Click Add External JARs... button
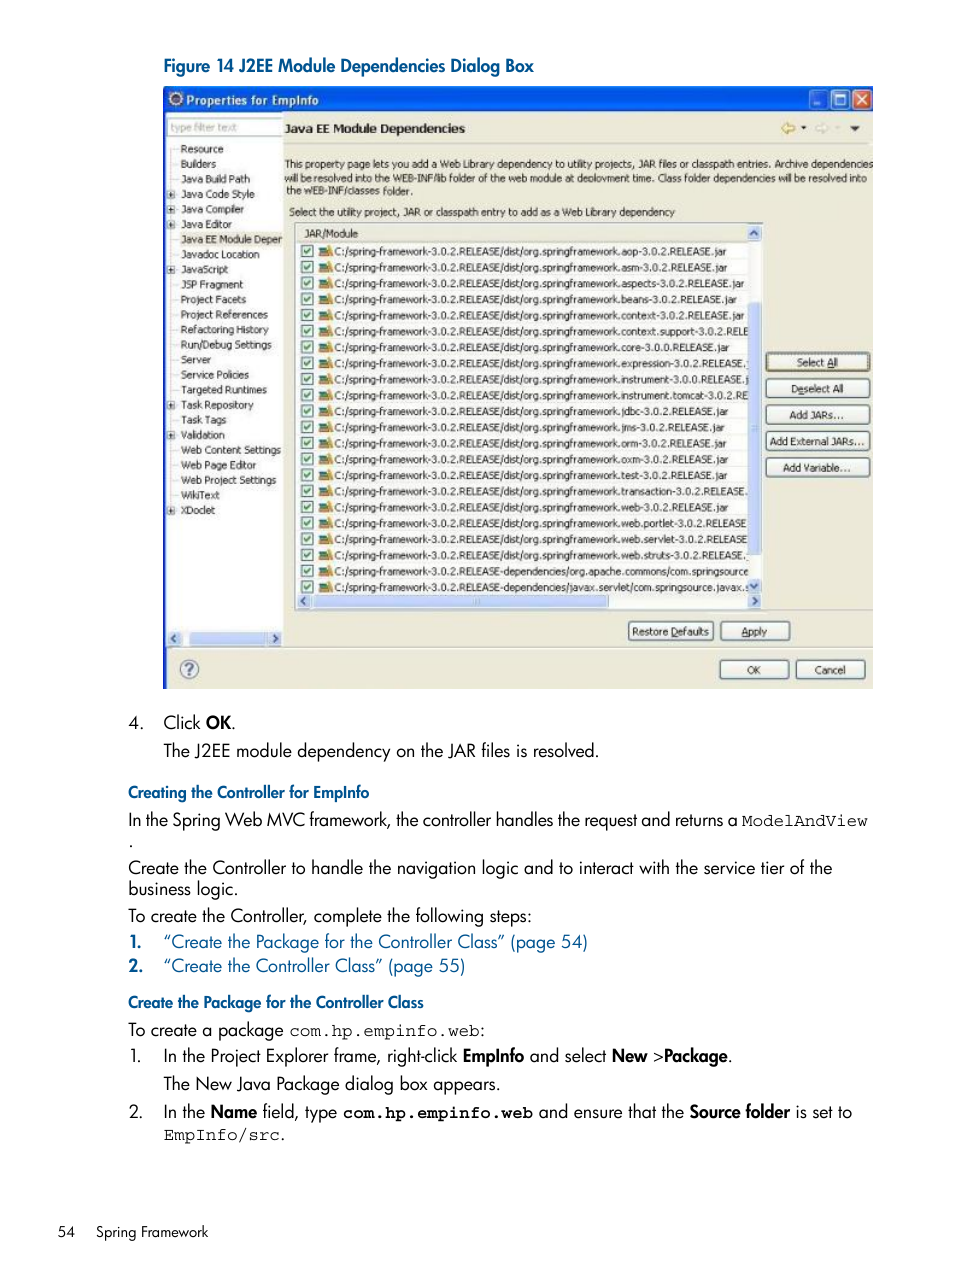Image resolution: width=954 pixels, height=1271 pixels. 817,441
